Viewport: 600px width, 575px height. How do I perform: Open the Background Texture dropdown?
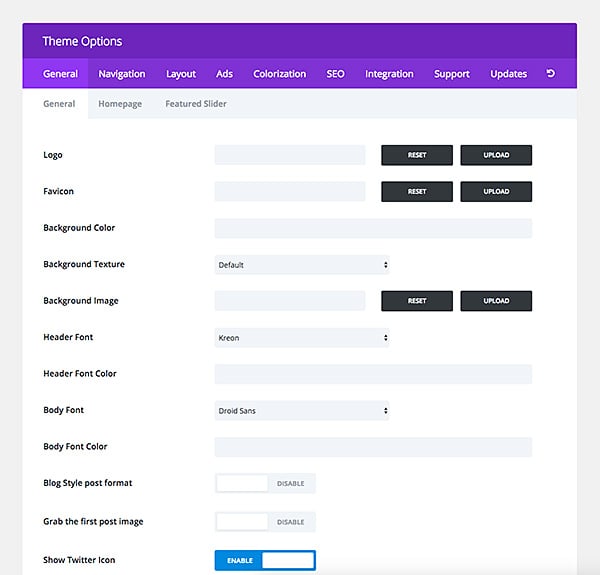tap(302, 265)
